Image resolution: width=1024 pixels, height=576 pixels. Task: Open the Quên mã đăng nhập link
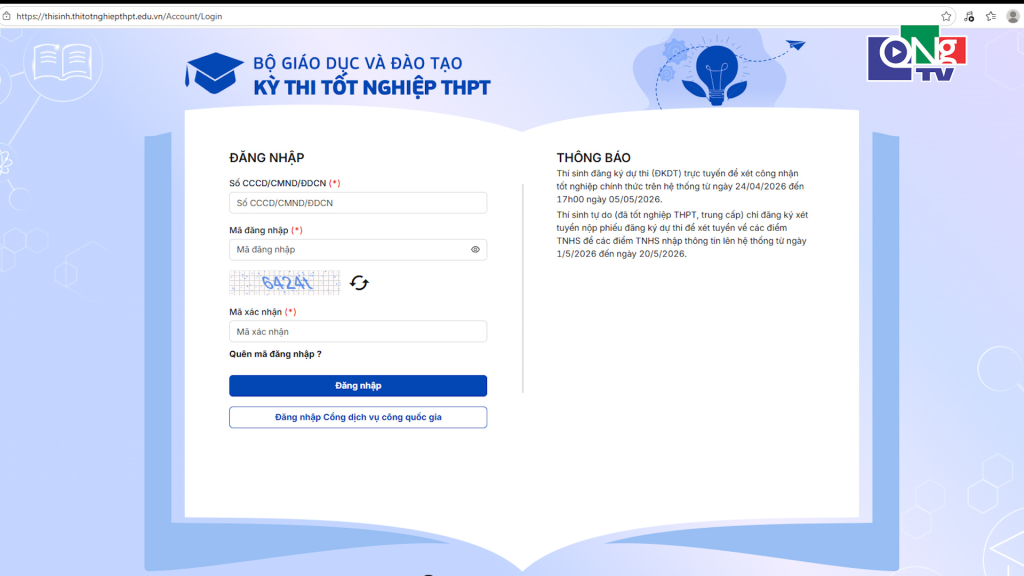click(x=275, y=354)
